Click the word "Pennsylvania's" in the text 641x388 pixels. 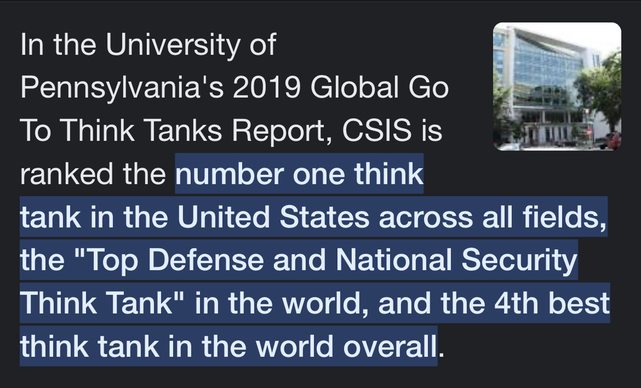(121, 87)
